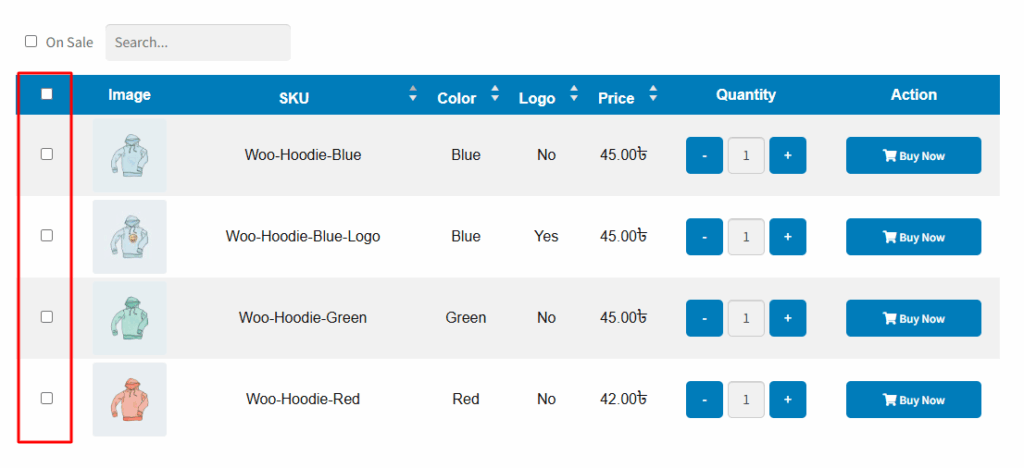
Task: Enable the On Sale filter checkbox
Action: (31, 41)
